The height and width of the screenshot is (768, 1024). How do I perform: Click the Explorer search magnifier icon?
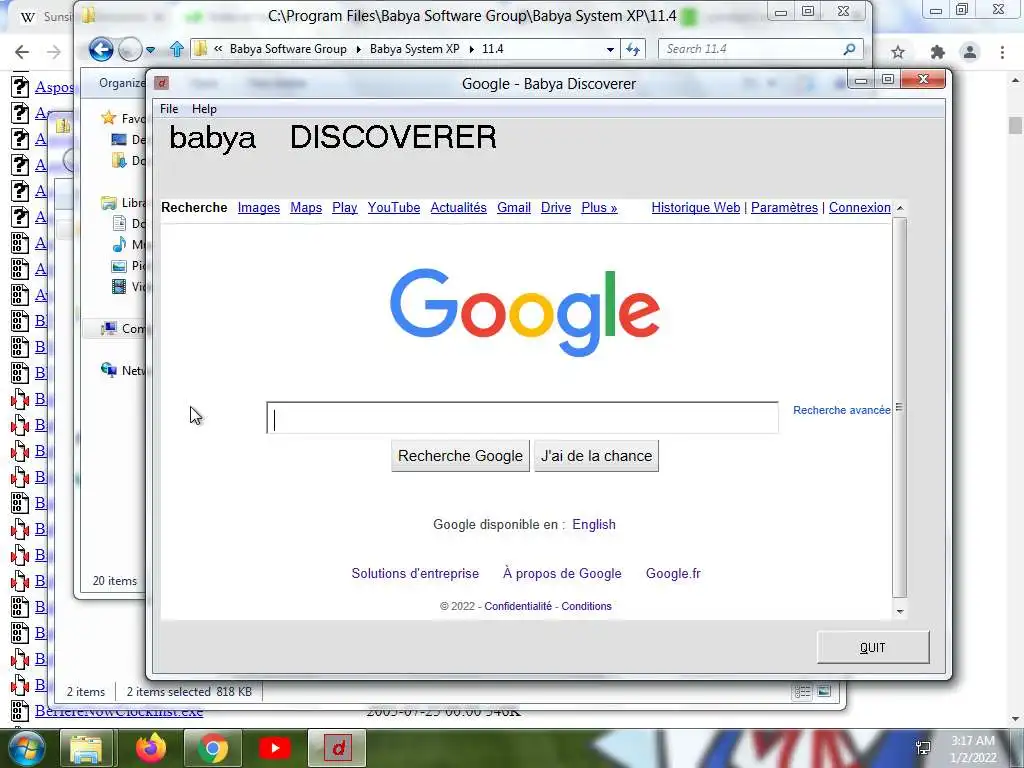click(x=849, y=49)
